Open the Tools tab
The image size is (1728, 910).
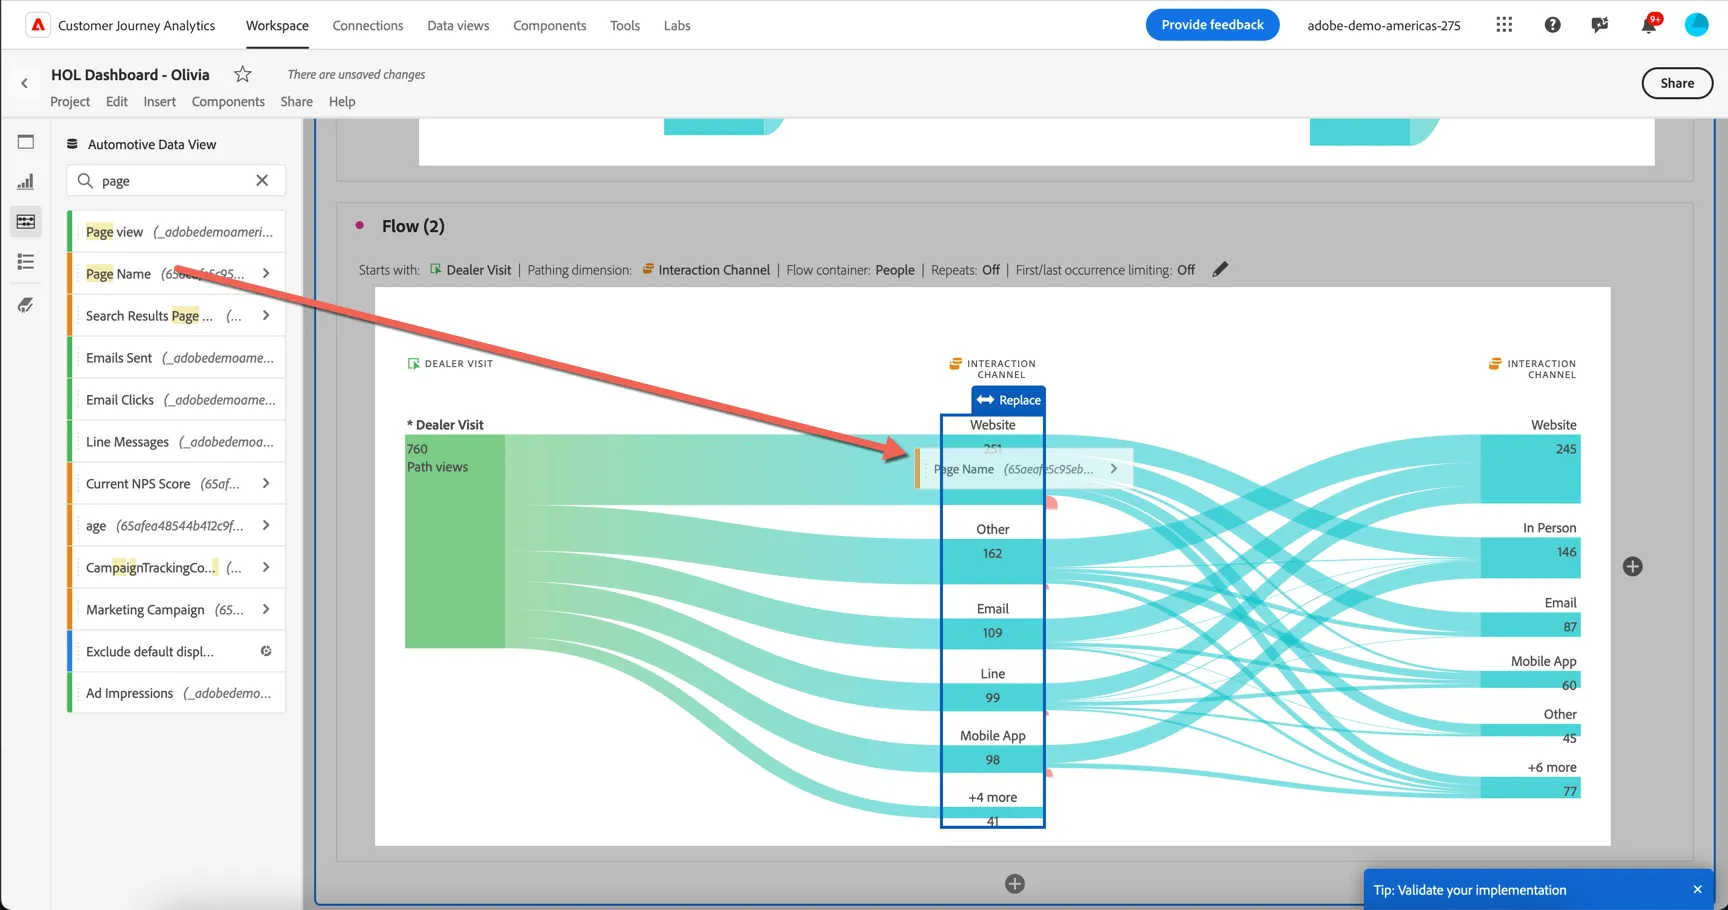[625, 26]
